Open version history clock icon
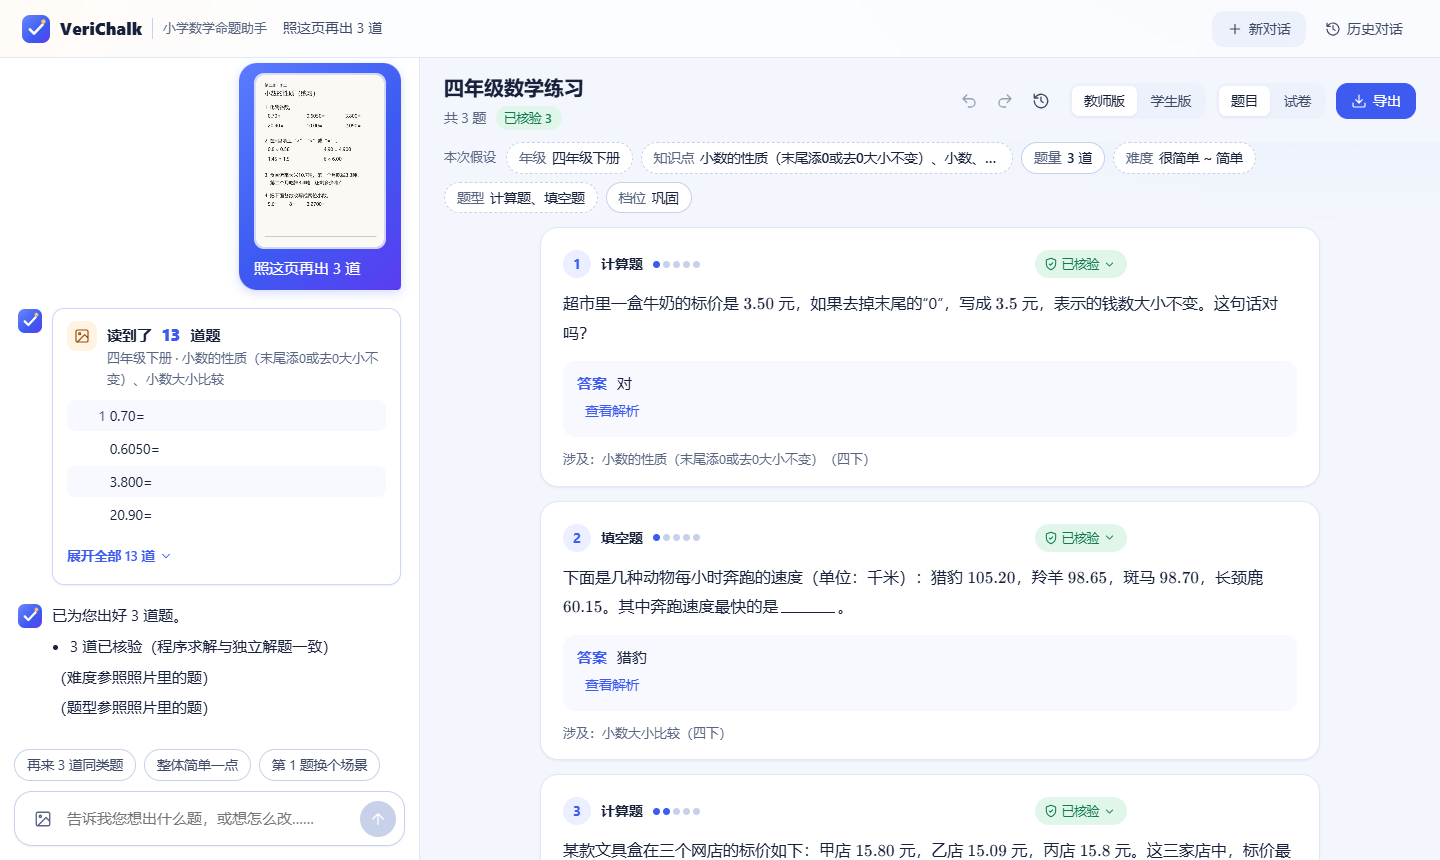1440x860 pixels. coord(1041,101)
